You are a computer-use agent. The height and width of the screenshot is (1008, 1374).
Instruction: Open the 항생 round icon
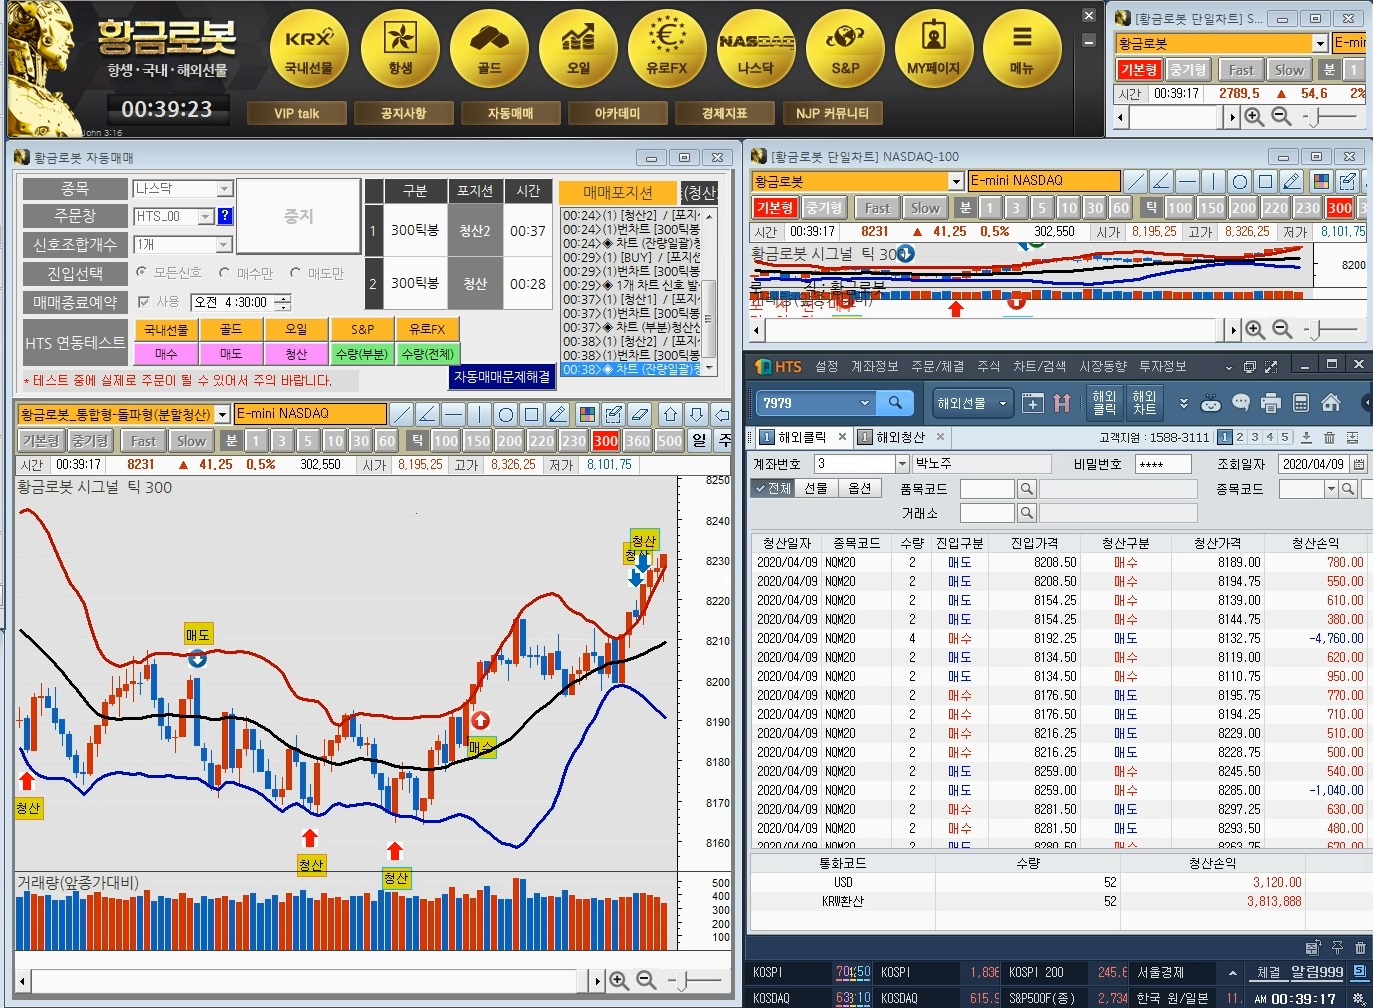pos(400,48)
